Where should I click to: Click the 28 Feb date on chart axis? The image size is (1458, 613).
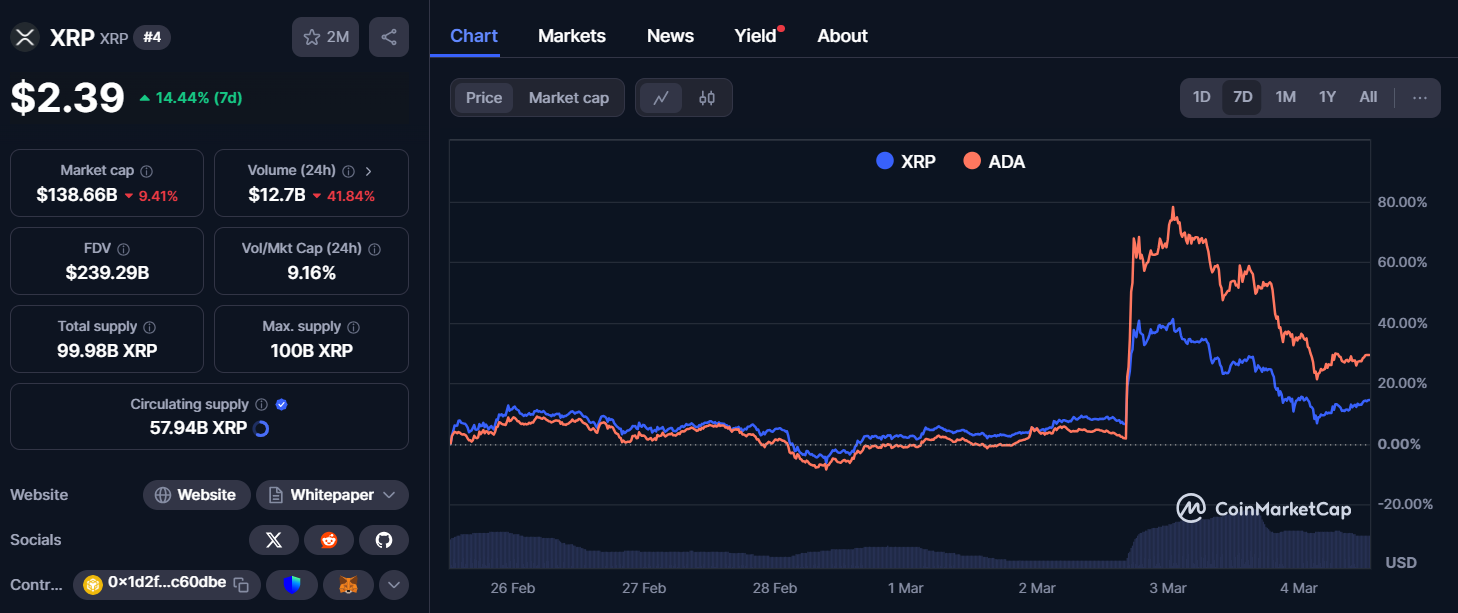tap(775, 588)
